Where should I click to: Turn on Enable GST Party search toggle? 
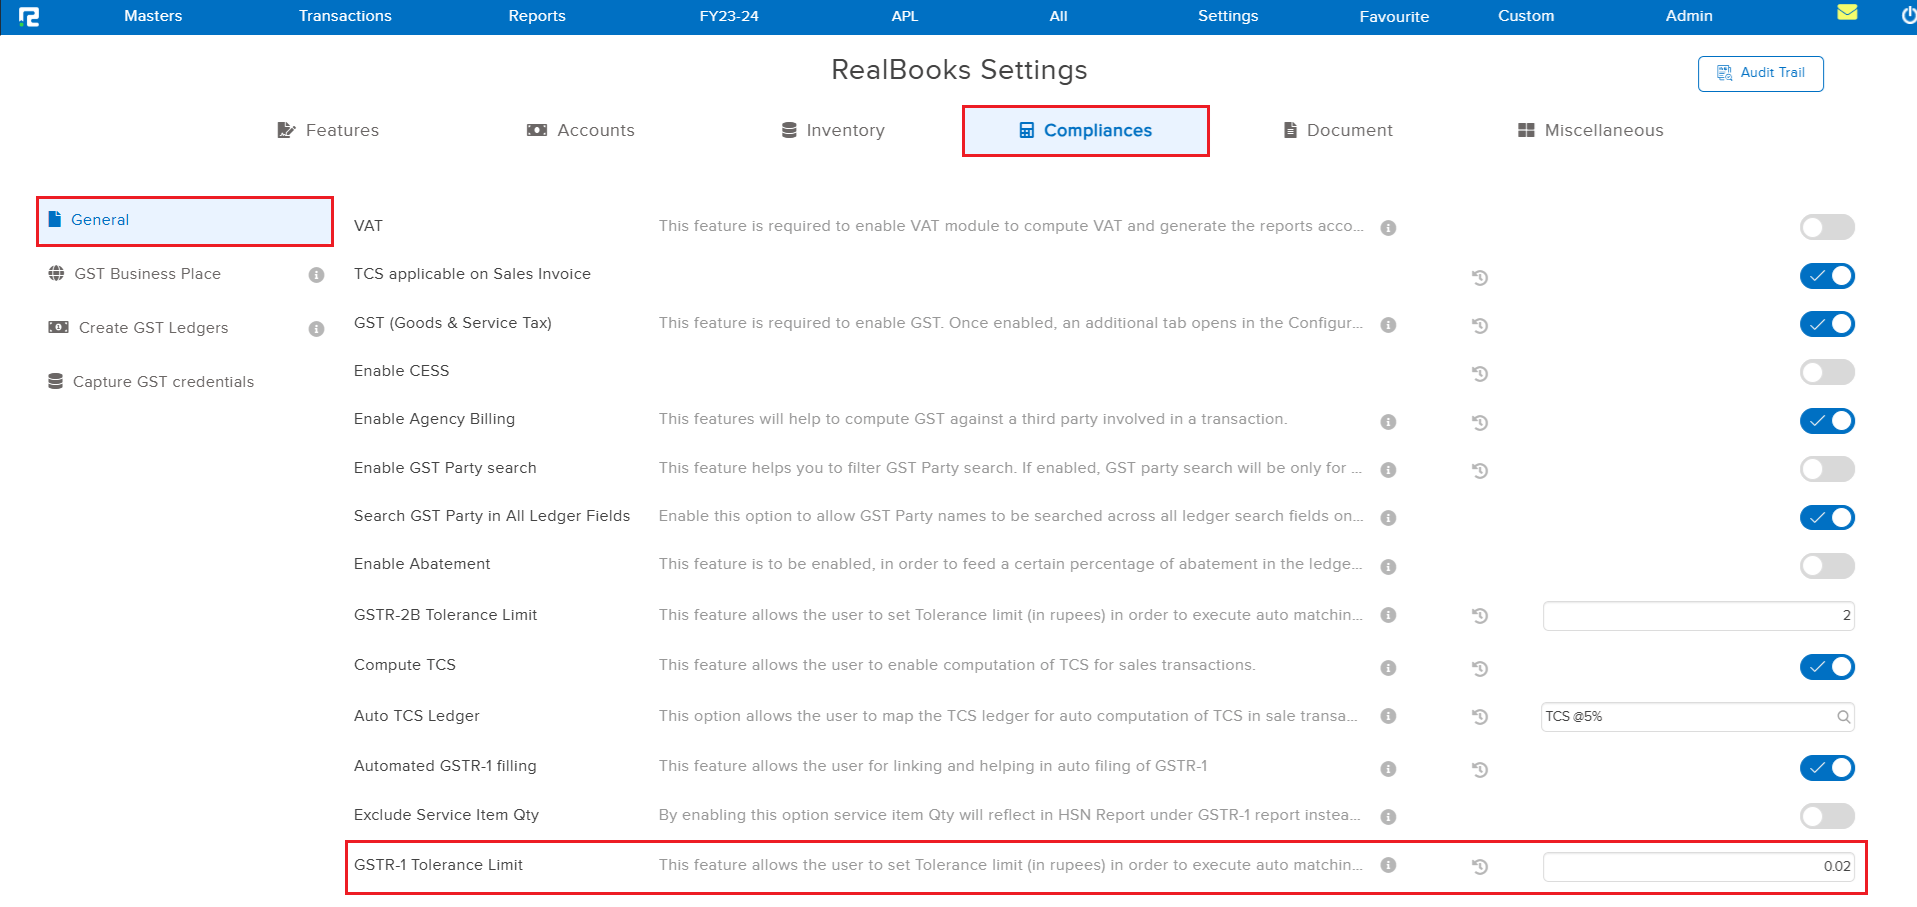coord(1827,469)
